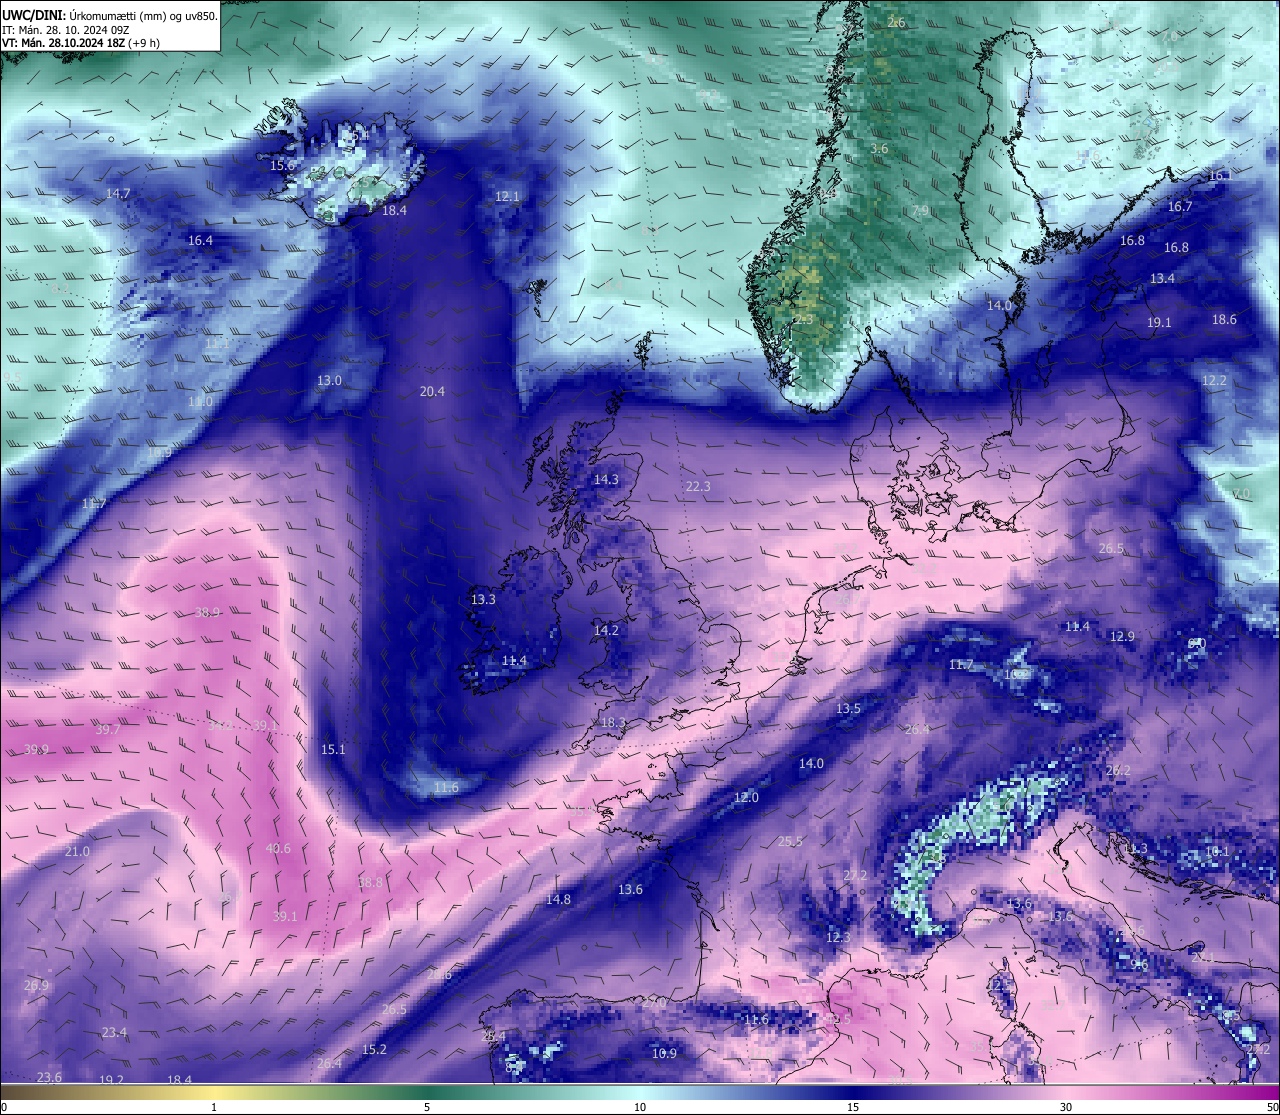
Task: Click the map value '39.7'
Action: click(x=108, y=730)
